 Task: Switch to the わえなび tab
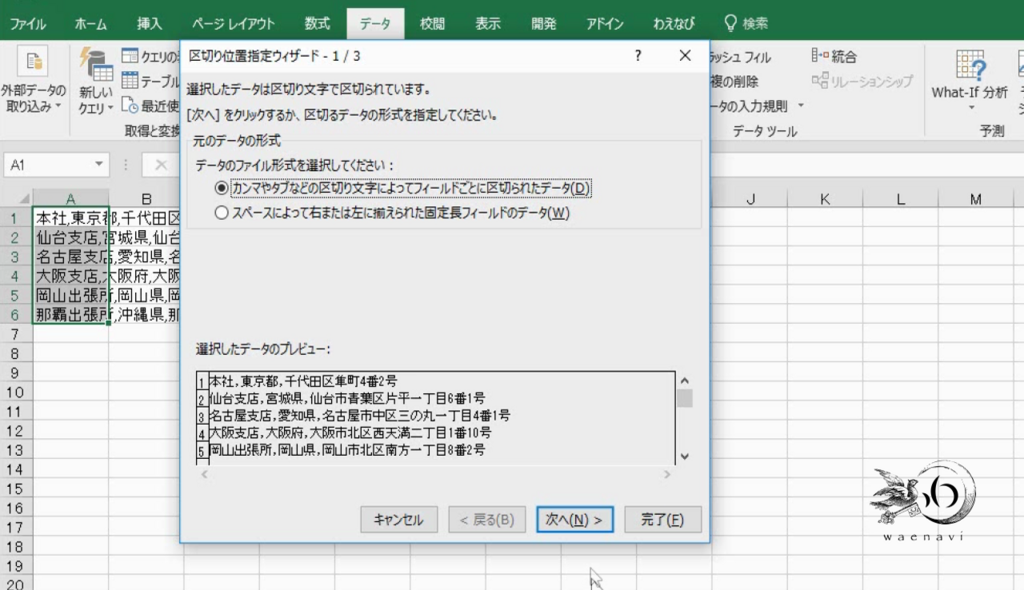673,24
